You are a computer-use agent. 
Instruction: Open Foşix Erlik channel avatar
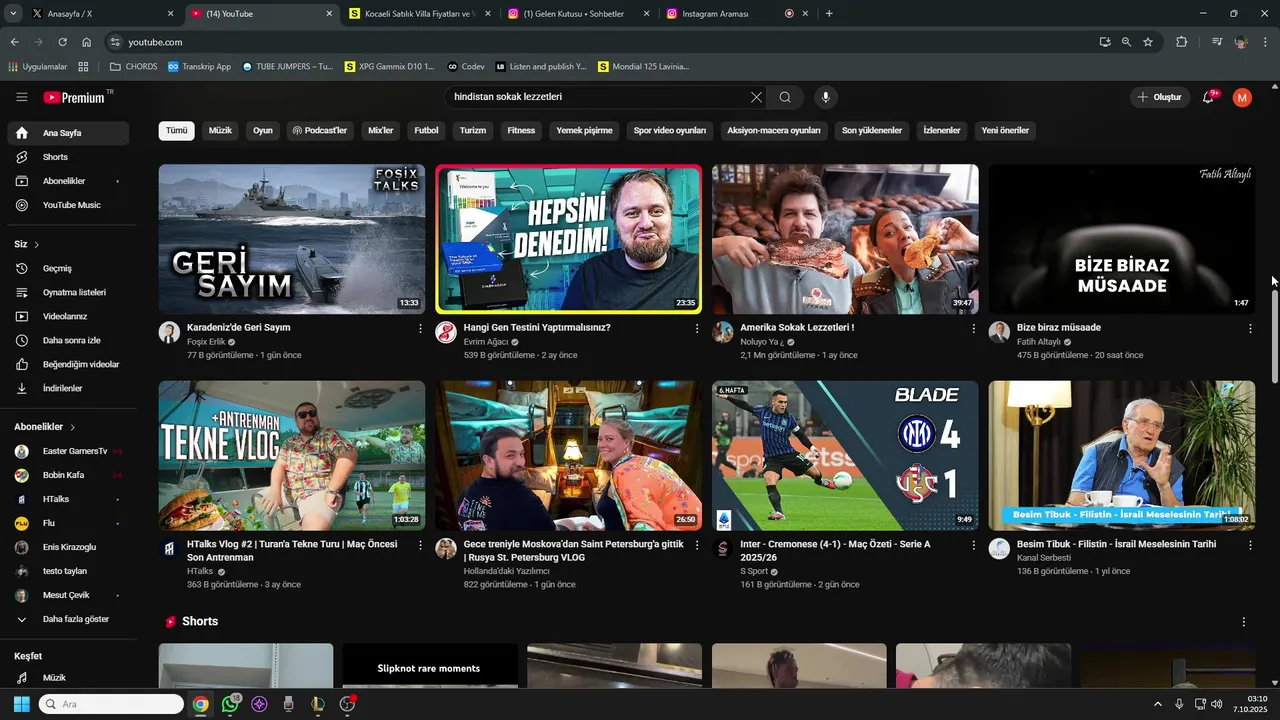[169, 333]
